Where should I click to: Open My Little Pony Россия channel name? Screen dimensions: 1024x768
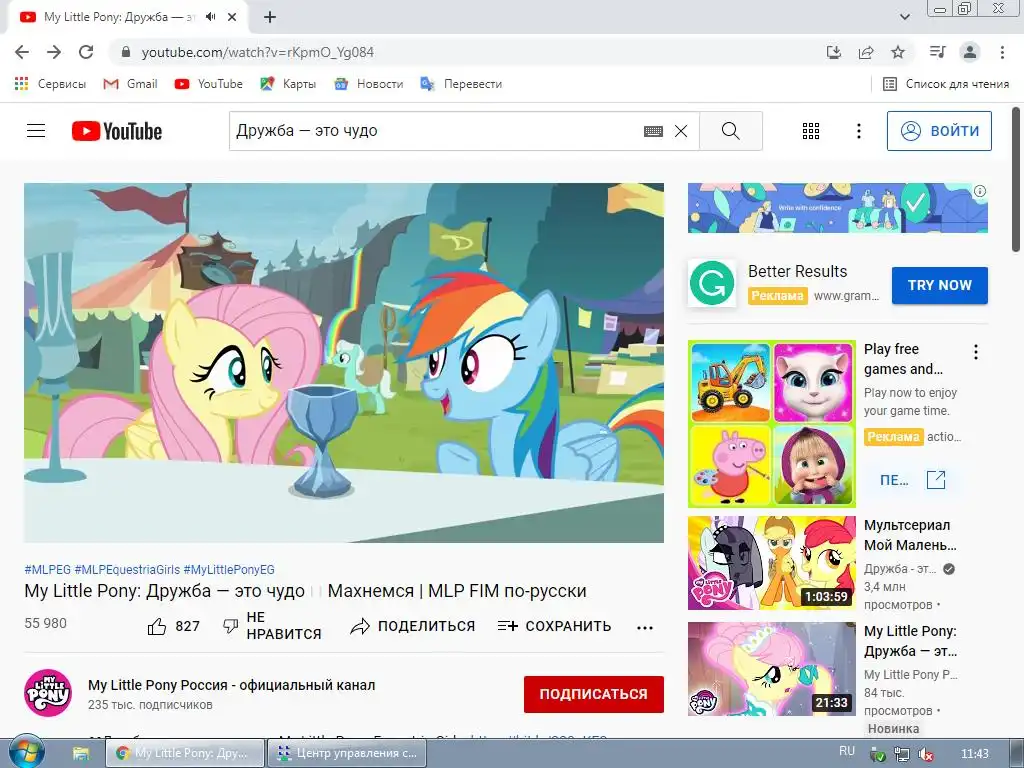click(x=231, y=685)
